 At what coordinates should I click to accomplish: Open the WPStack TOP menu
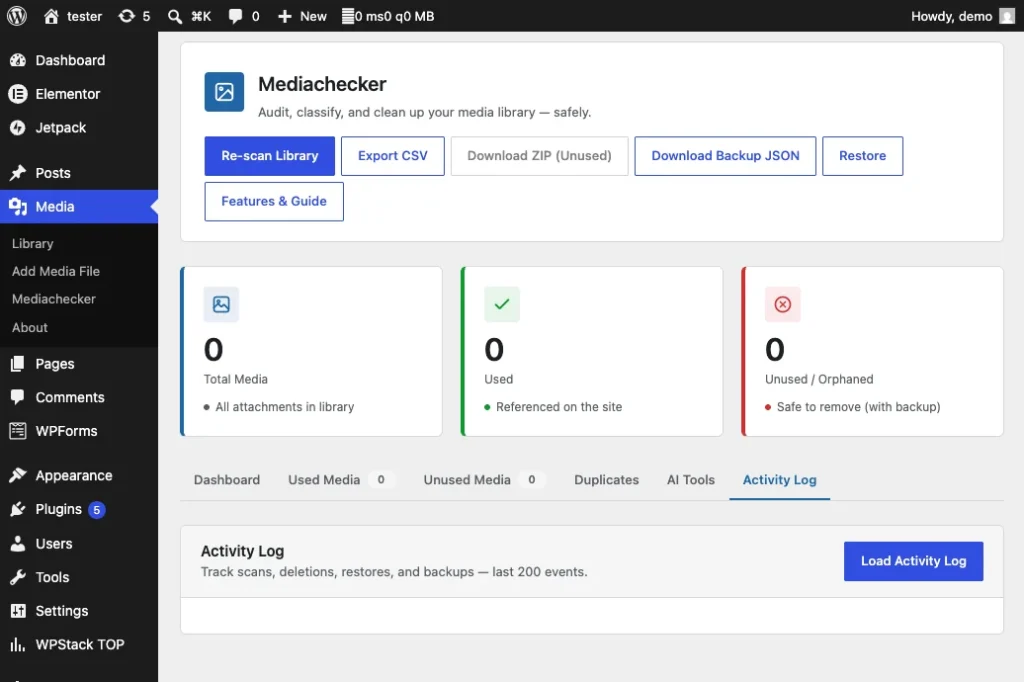tap(78, 645)
